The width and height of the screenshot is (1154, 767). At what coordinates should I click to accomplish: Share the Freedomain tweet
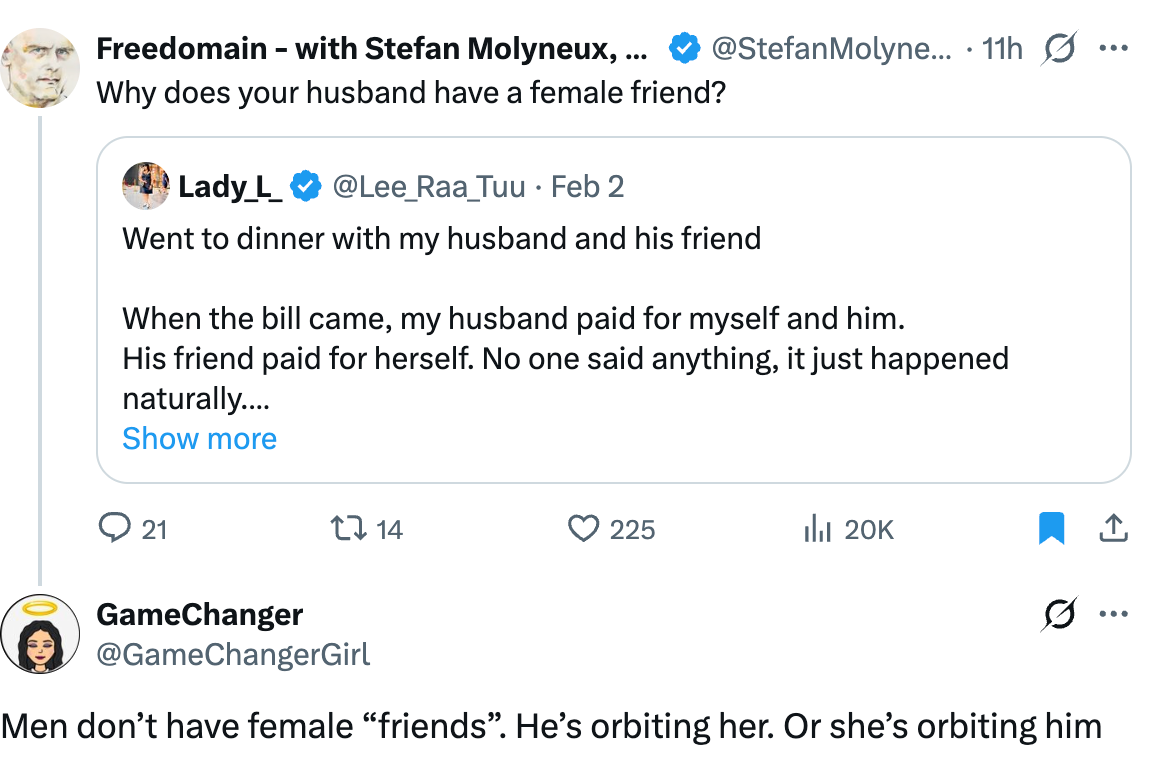click(x=1113, y=528)
